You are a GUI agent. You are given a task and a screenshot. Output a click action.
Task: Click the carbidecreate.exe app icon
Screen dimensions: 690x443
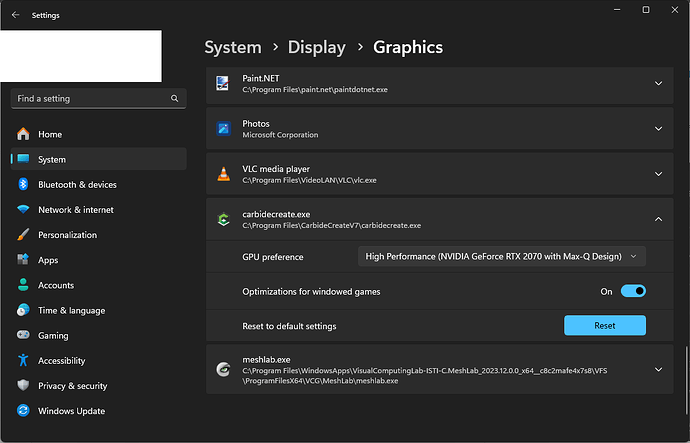coord(224,219)
